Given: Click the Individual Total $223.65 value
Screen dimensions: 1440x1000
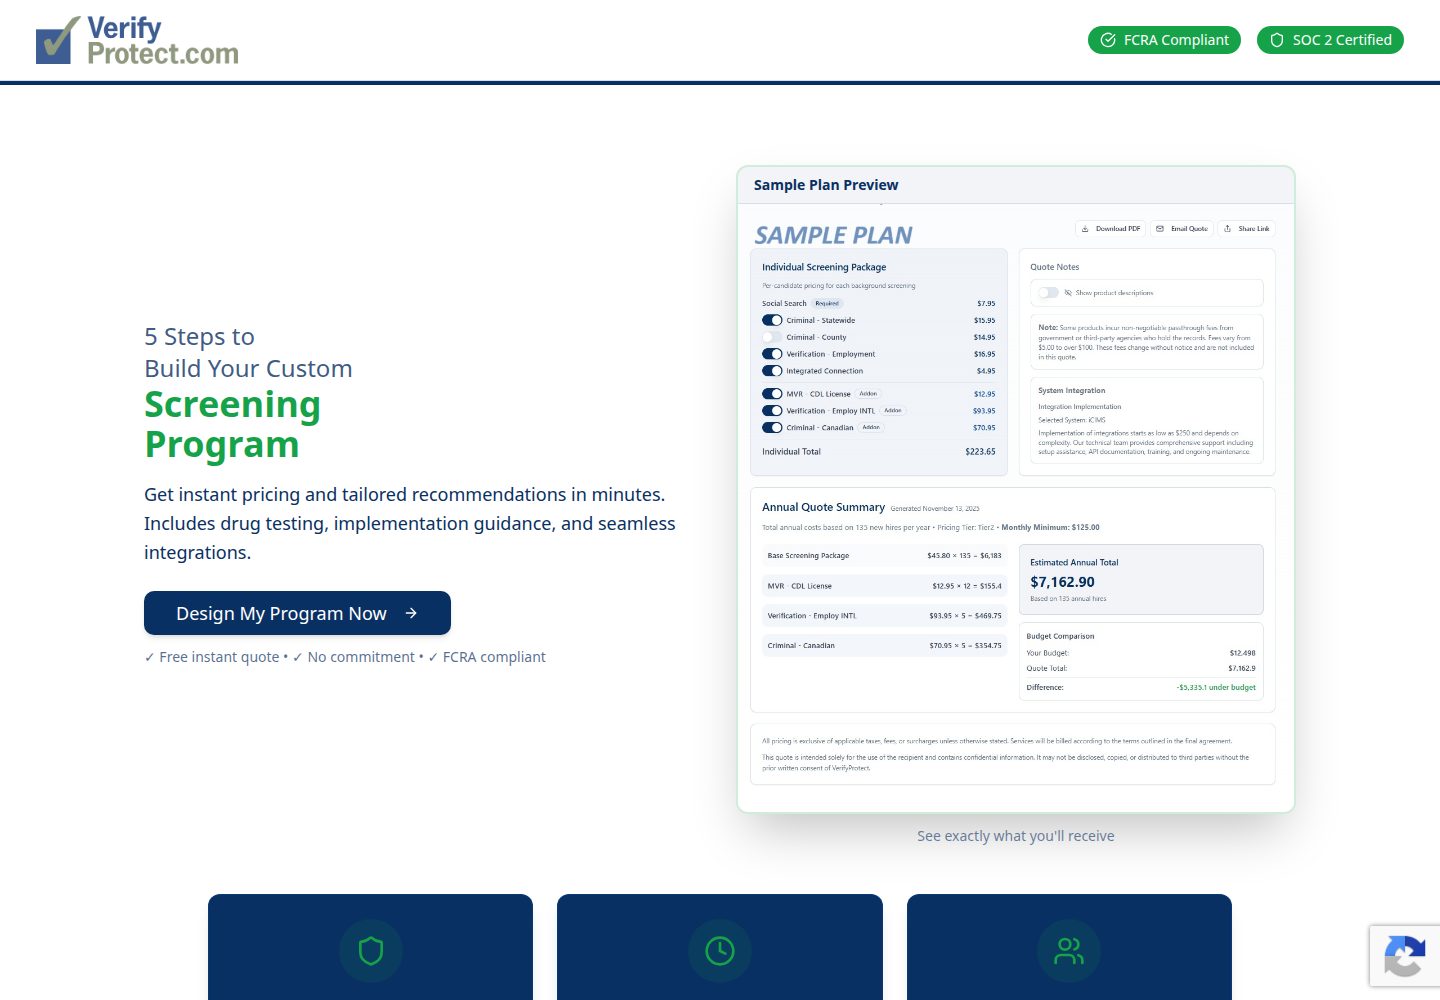Looking at the screenshot, I should 980,452.
